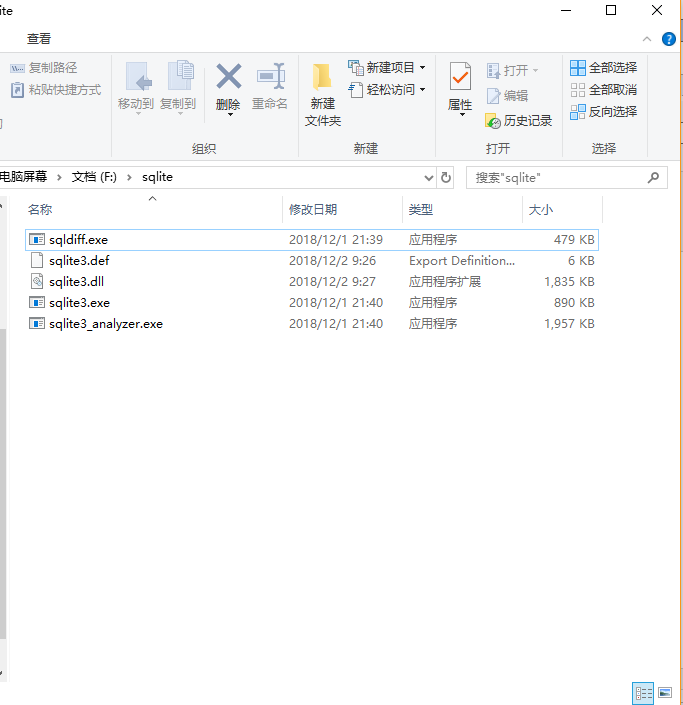
Task: Sort by the Name column header
Action: pyautogui.click(x=153, y=210)
